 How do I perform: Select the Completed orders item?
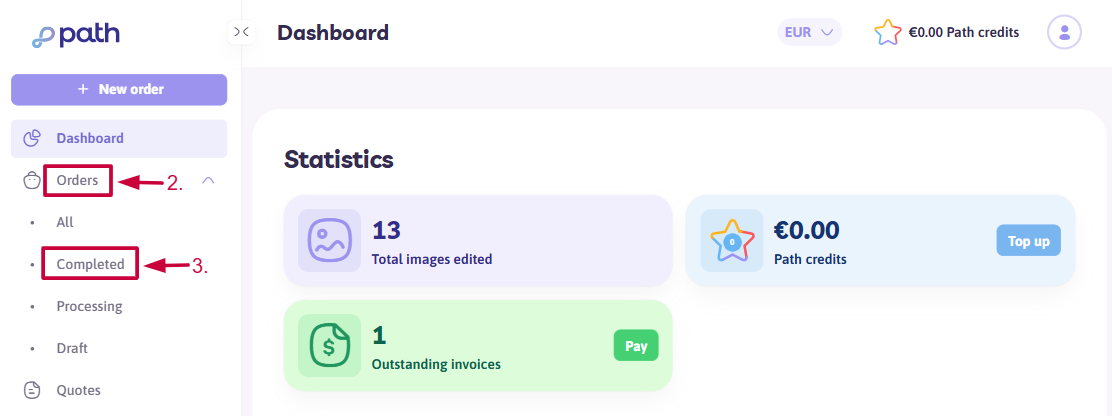click(x=91, y=264)
